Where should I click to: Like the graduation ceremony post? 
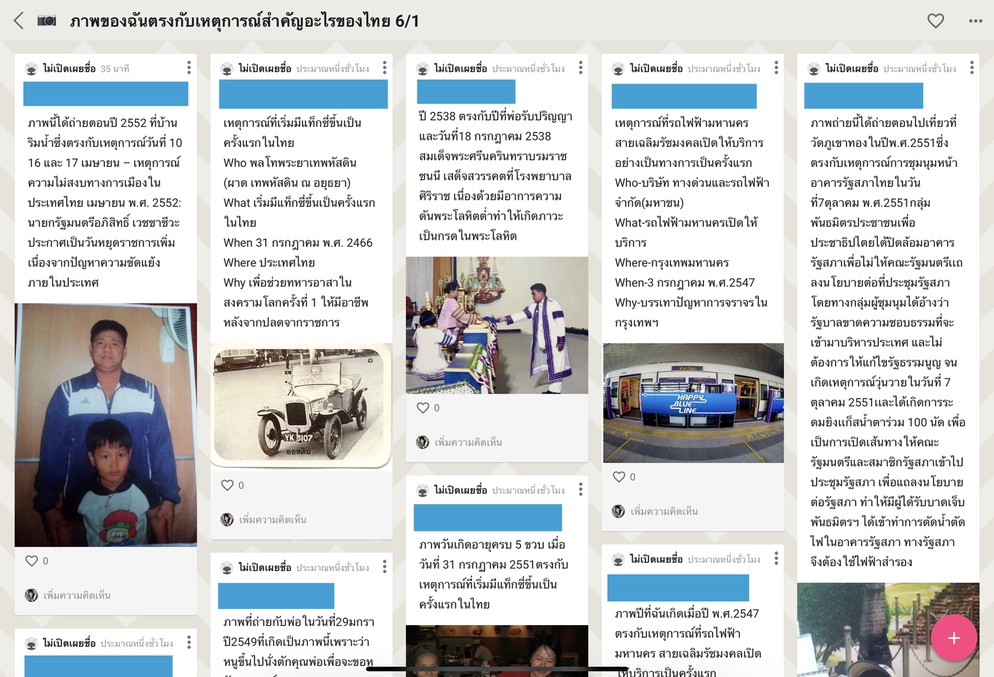pyautogui.click(x=423, y=408)
